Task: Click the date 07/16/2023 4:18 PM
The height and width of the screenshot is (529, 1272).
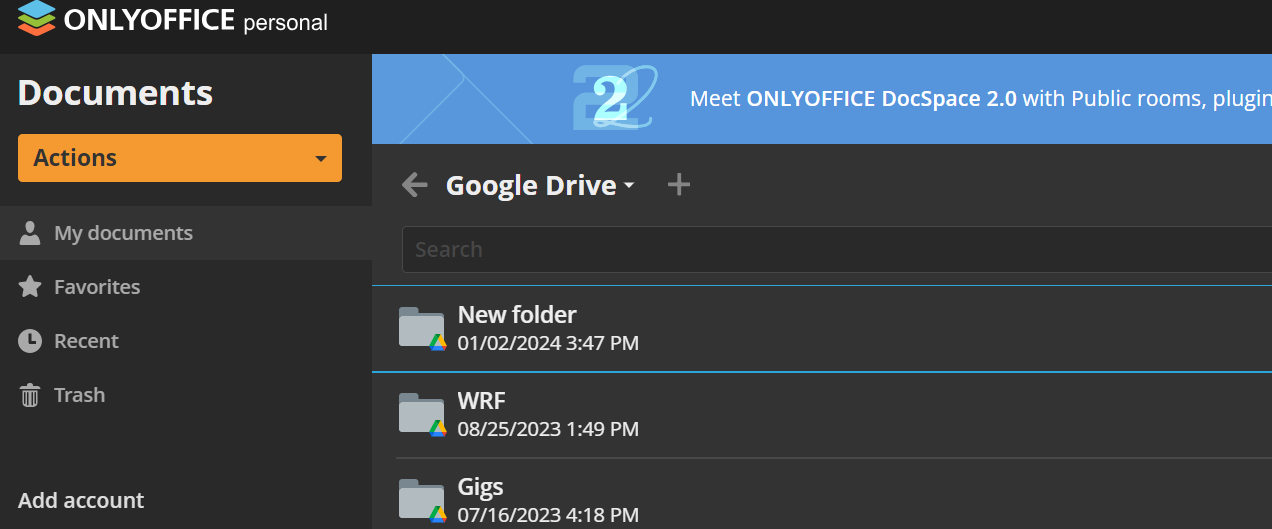Action: tap(548, 515)
